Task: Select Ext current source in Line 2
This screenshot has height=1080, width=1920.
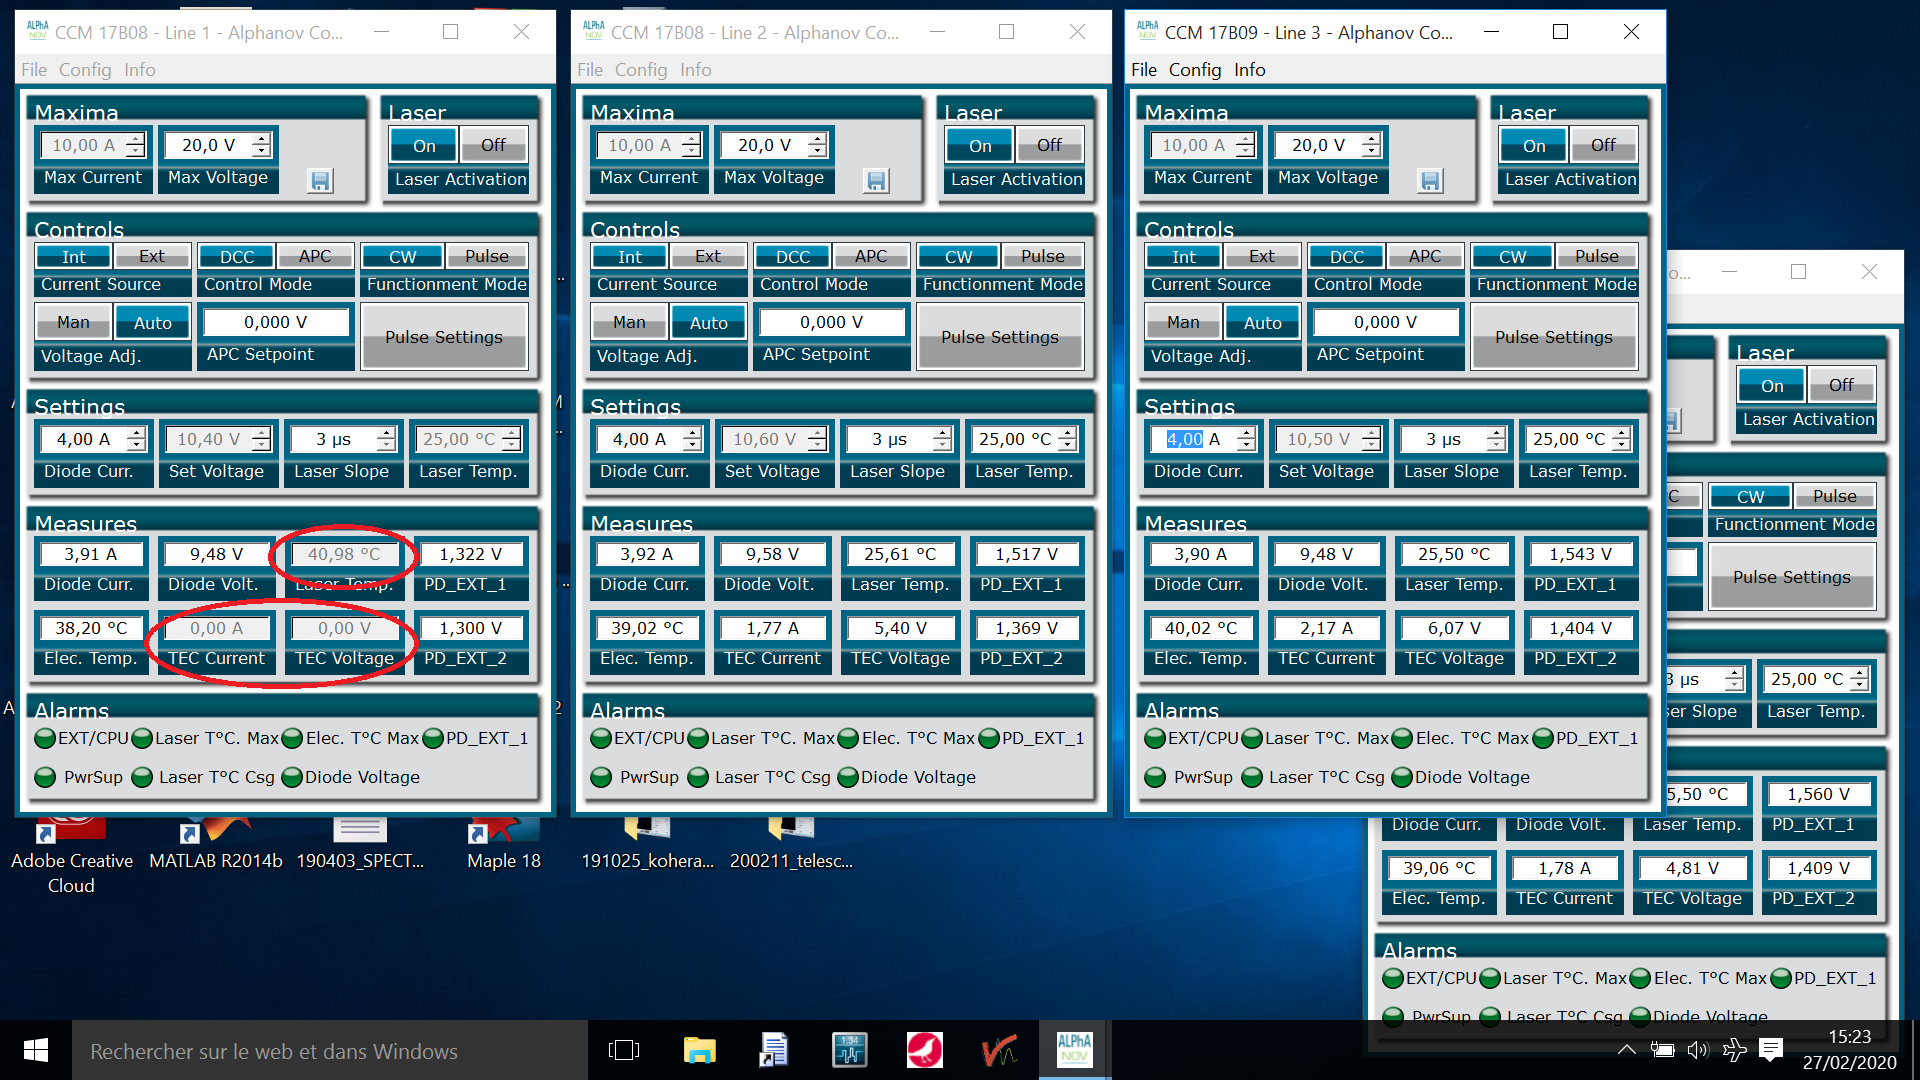Action: coord(707,257)
